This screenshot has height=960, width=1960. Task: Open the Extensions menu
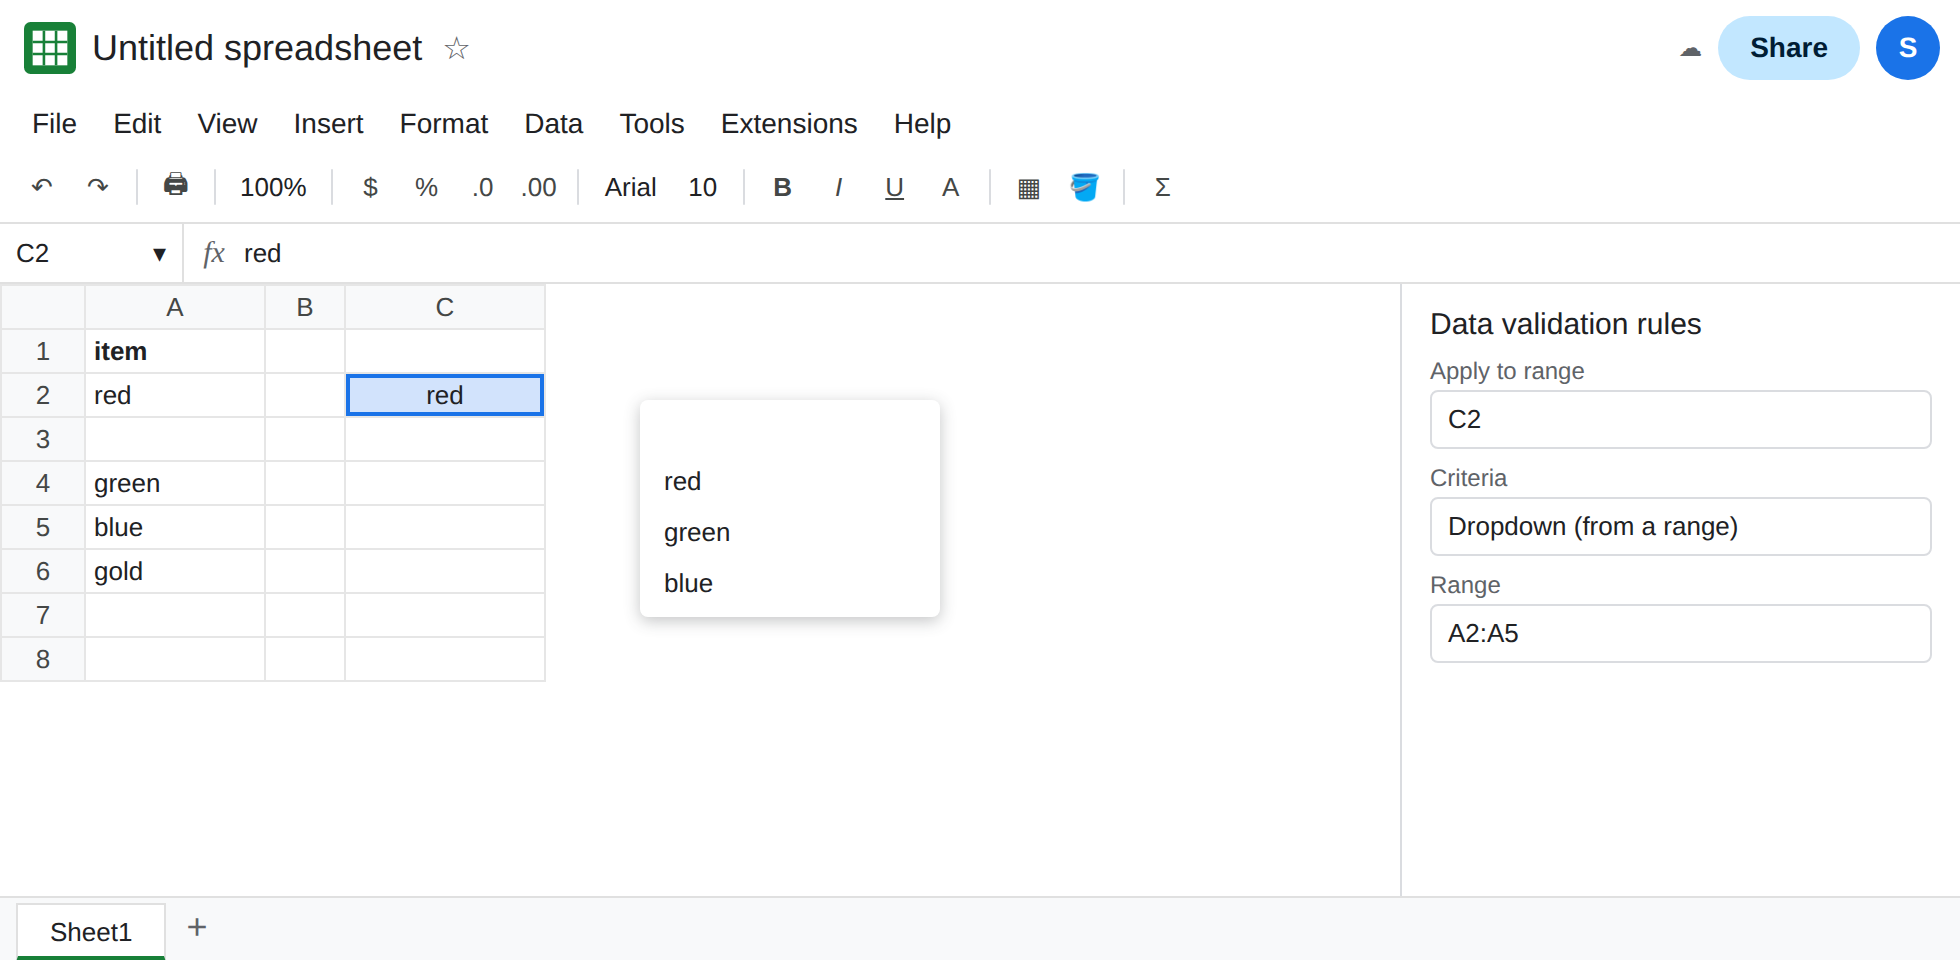coord(789,123)
